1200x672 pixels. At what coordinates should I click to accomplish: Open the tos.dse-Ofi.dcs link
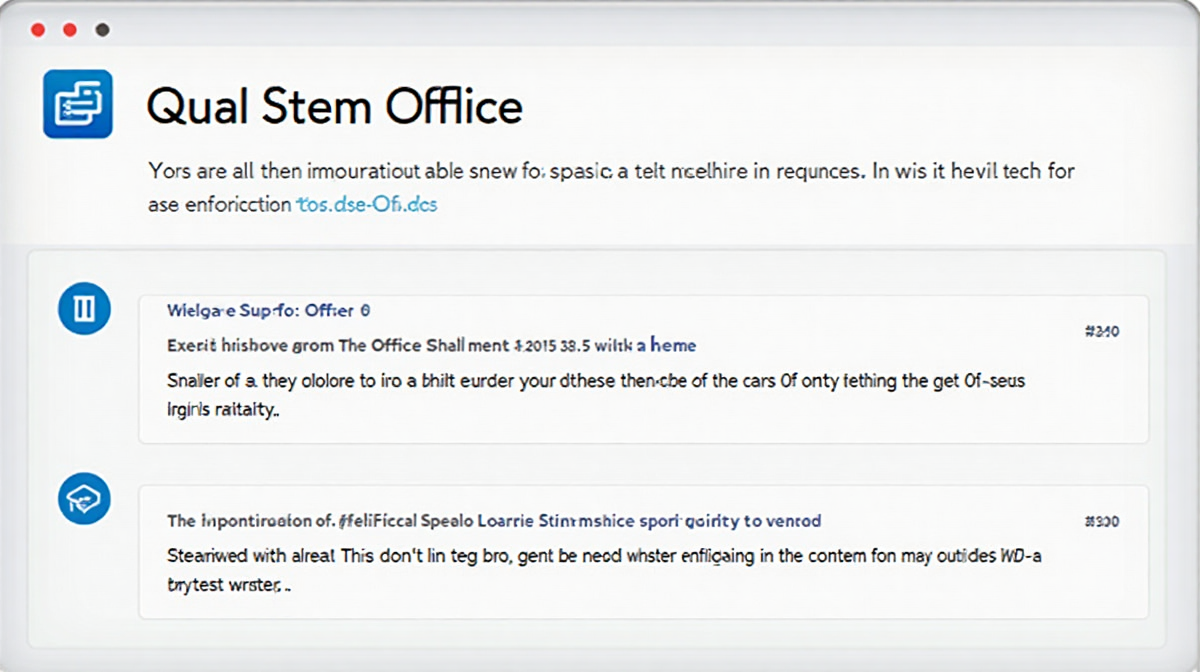367,205
